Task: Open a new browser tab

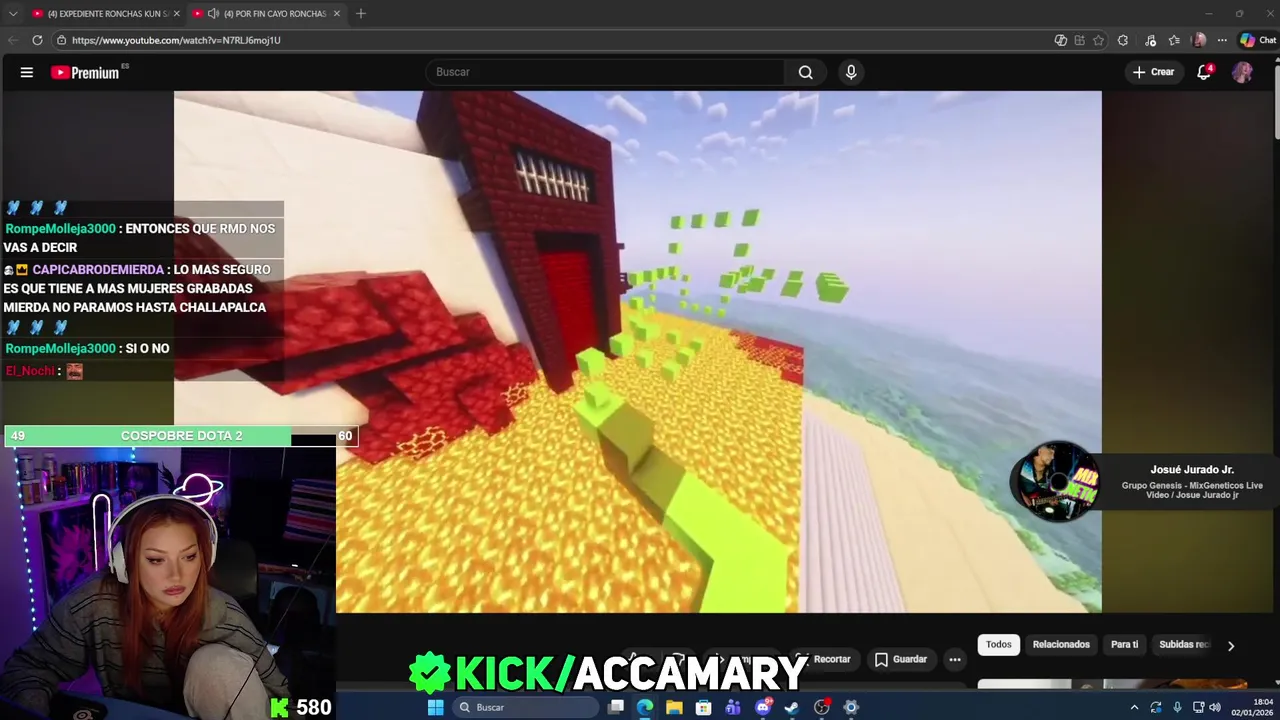Action: [x=361, y=13]
